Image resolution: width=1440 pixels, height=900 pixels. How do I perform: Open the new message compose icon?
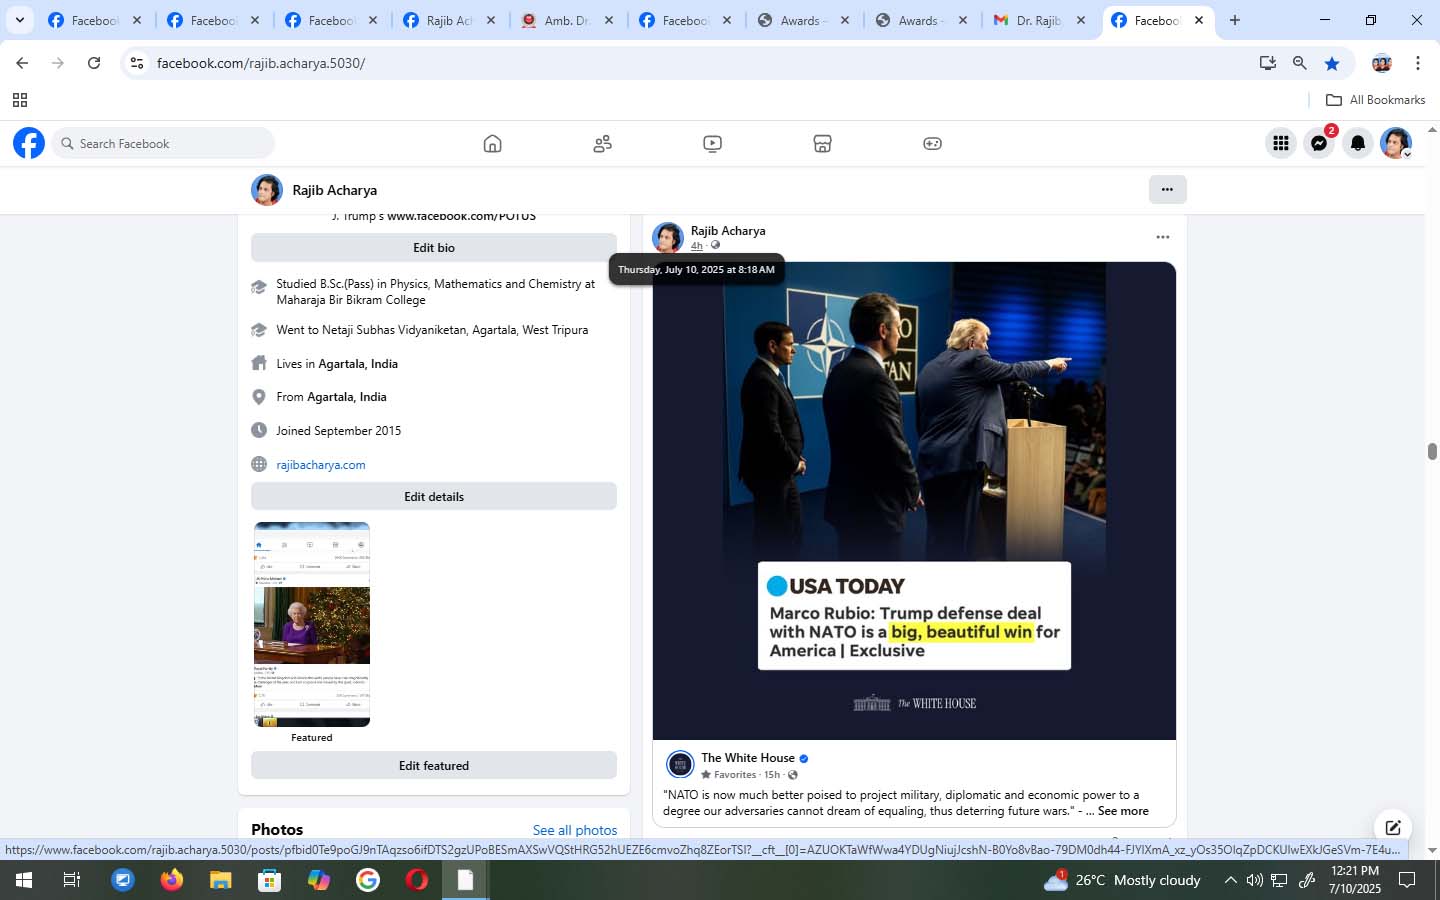pyautogui.click(x=1392, y=828)
